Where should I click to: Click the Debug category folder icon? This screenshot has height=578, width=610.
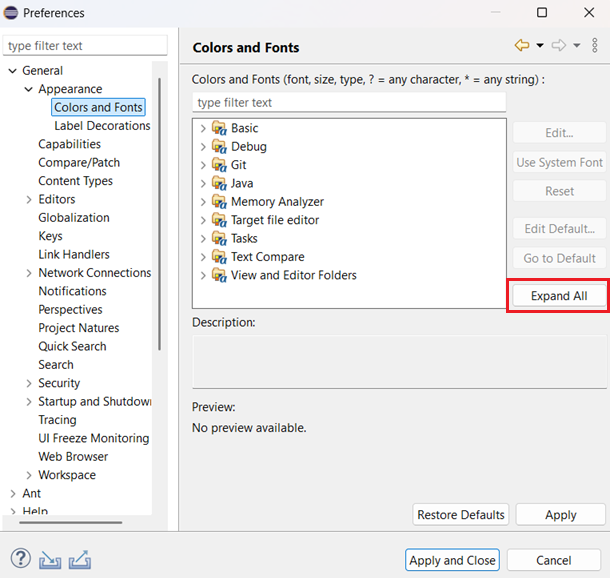pyautogui.click(x=219, y=146)
